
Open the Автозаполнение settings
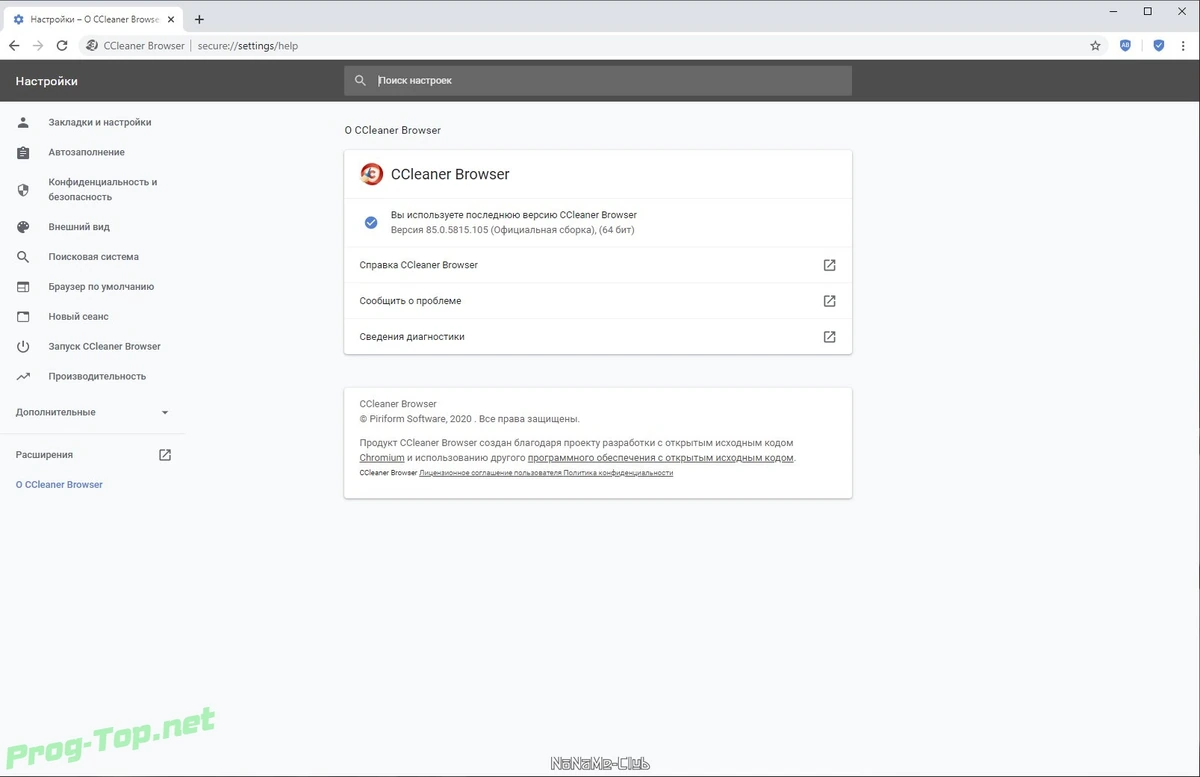coord(87,152)
